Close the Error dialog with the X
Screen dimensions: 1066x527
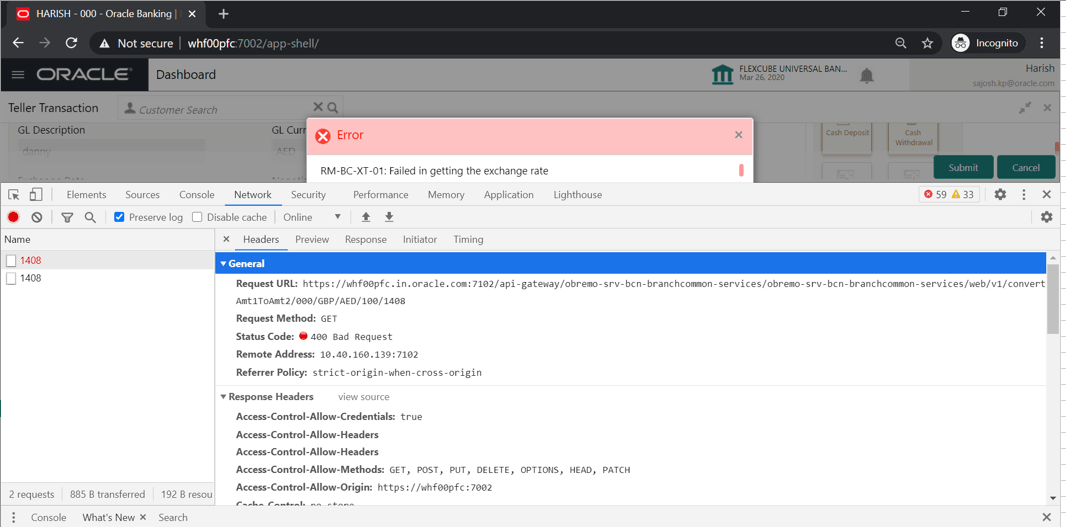[739, 135]
